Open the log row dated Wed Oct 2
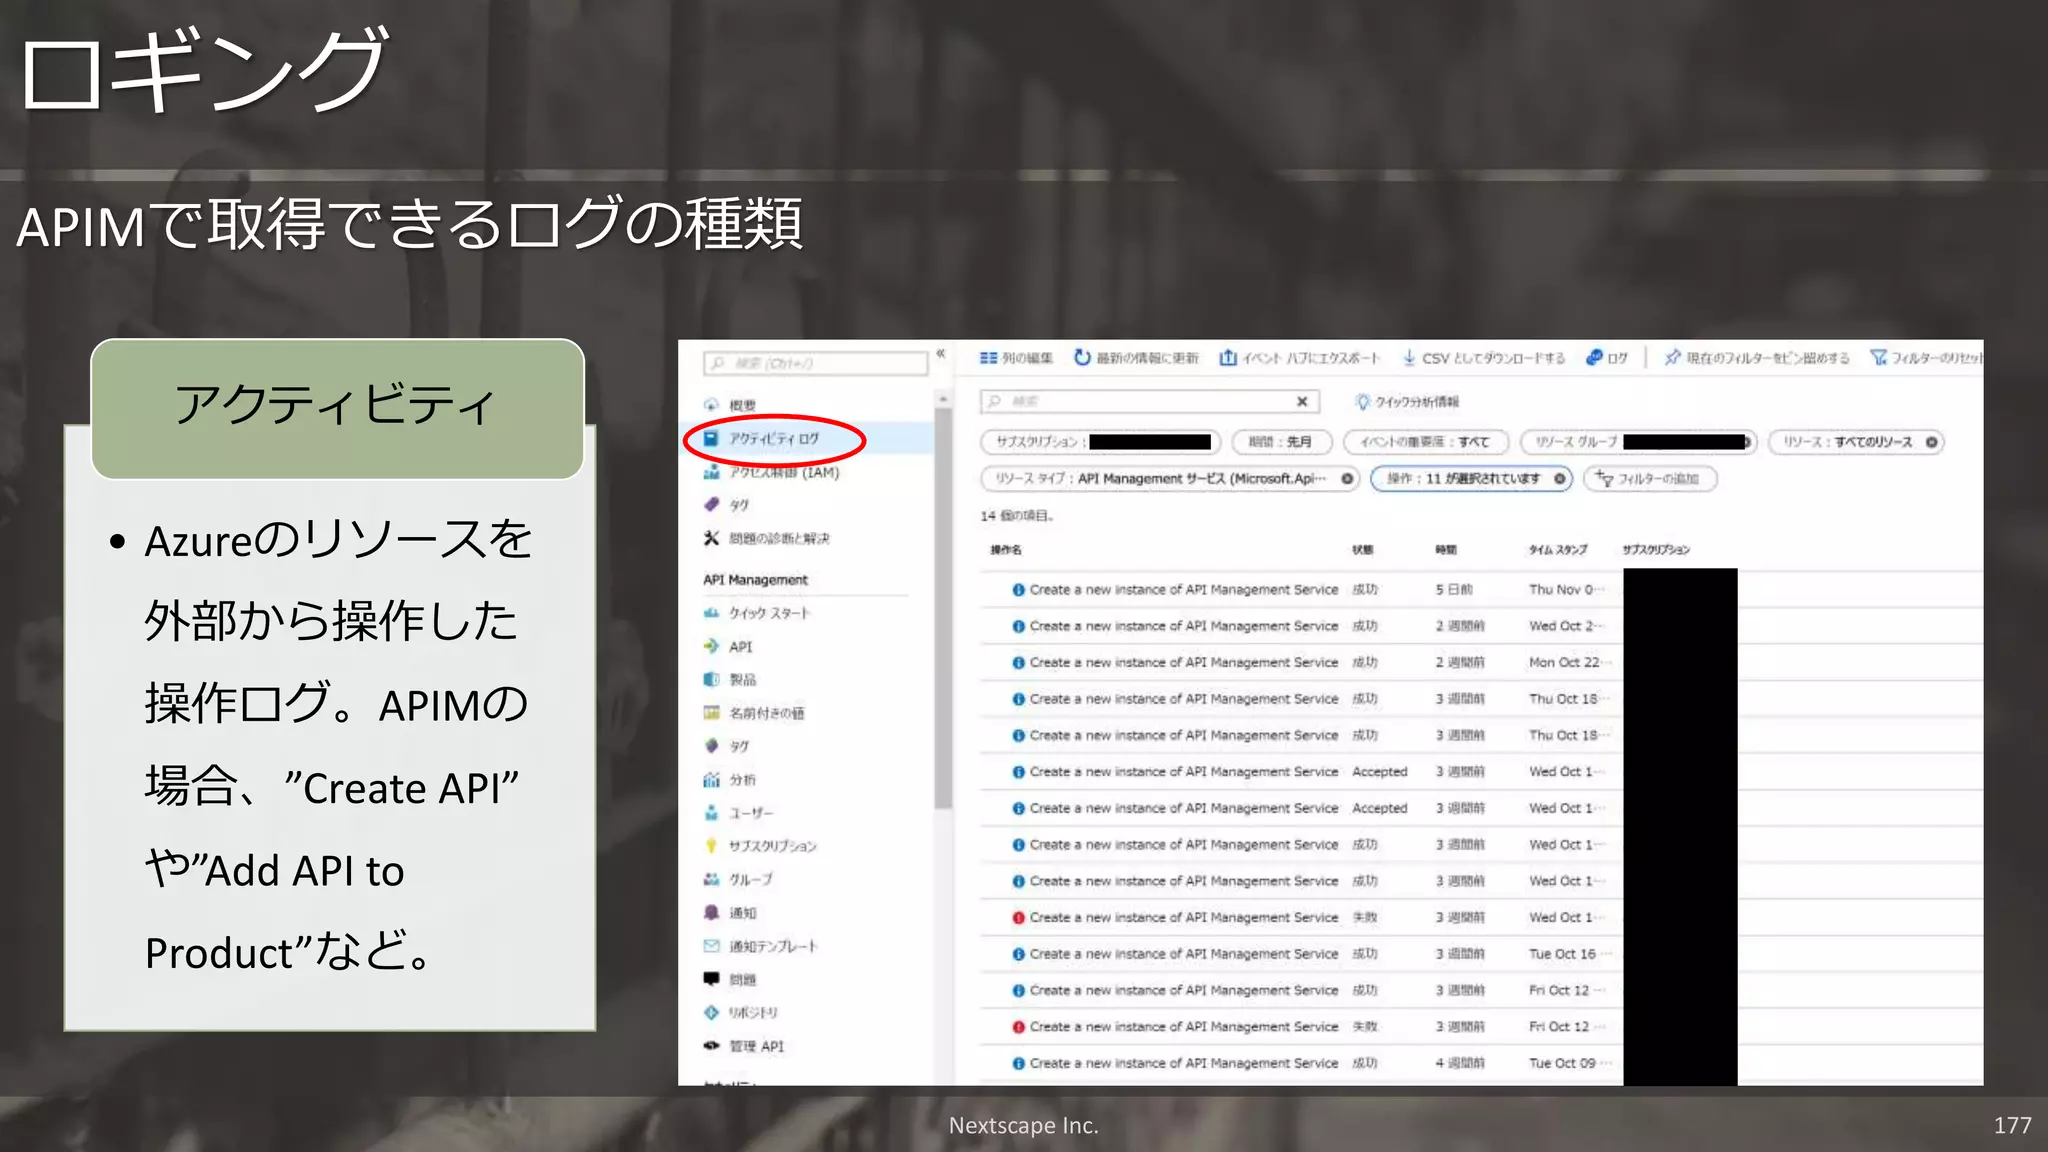 (x=1480, y=626)
